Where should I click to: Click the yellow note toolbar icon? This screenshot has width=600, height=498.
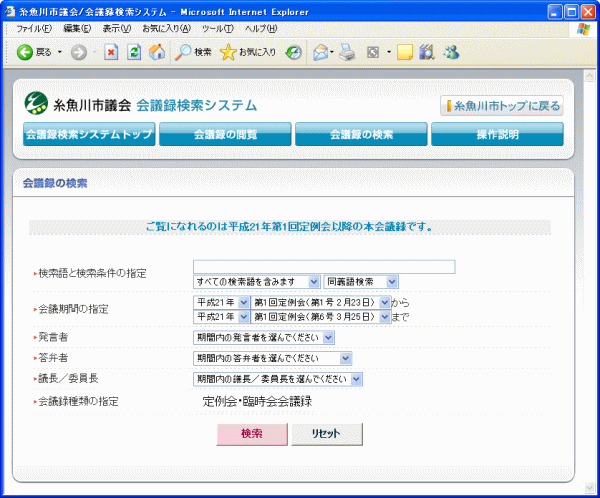point(405,52)
